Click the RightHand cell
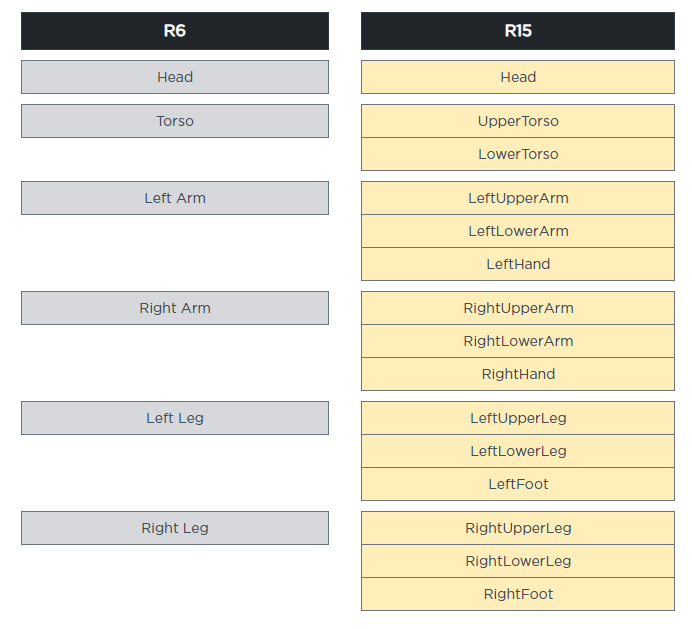Image resolution: width=692 pixels, height=629 pixels. click(x=518, y=374)
